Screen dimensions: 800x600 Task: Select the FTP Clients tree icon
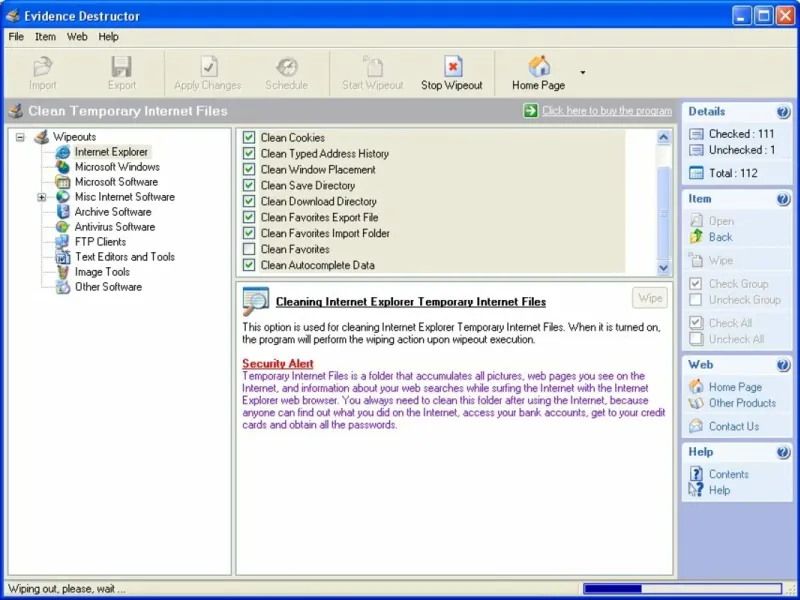62,242
